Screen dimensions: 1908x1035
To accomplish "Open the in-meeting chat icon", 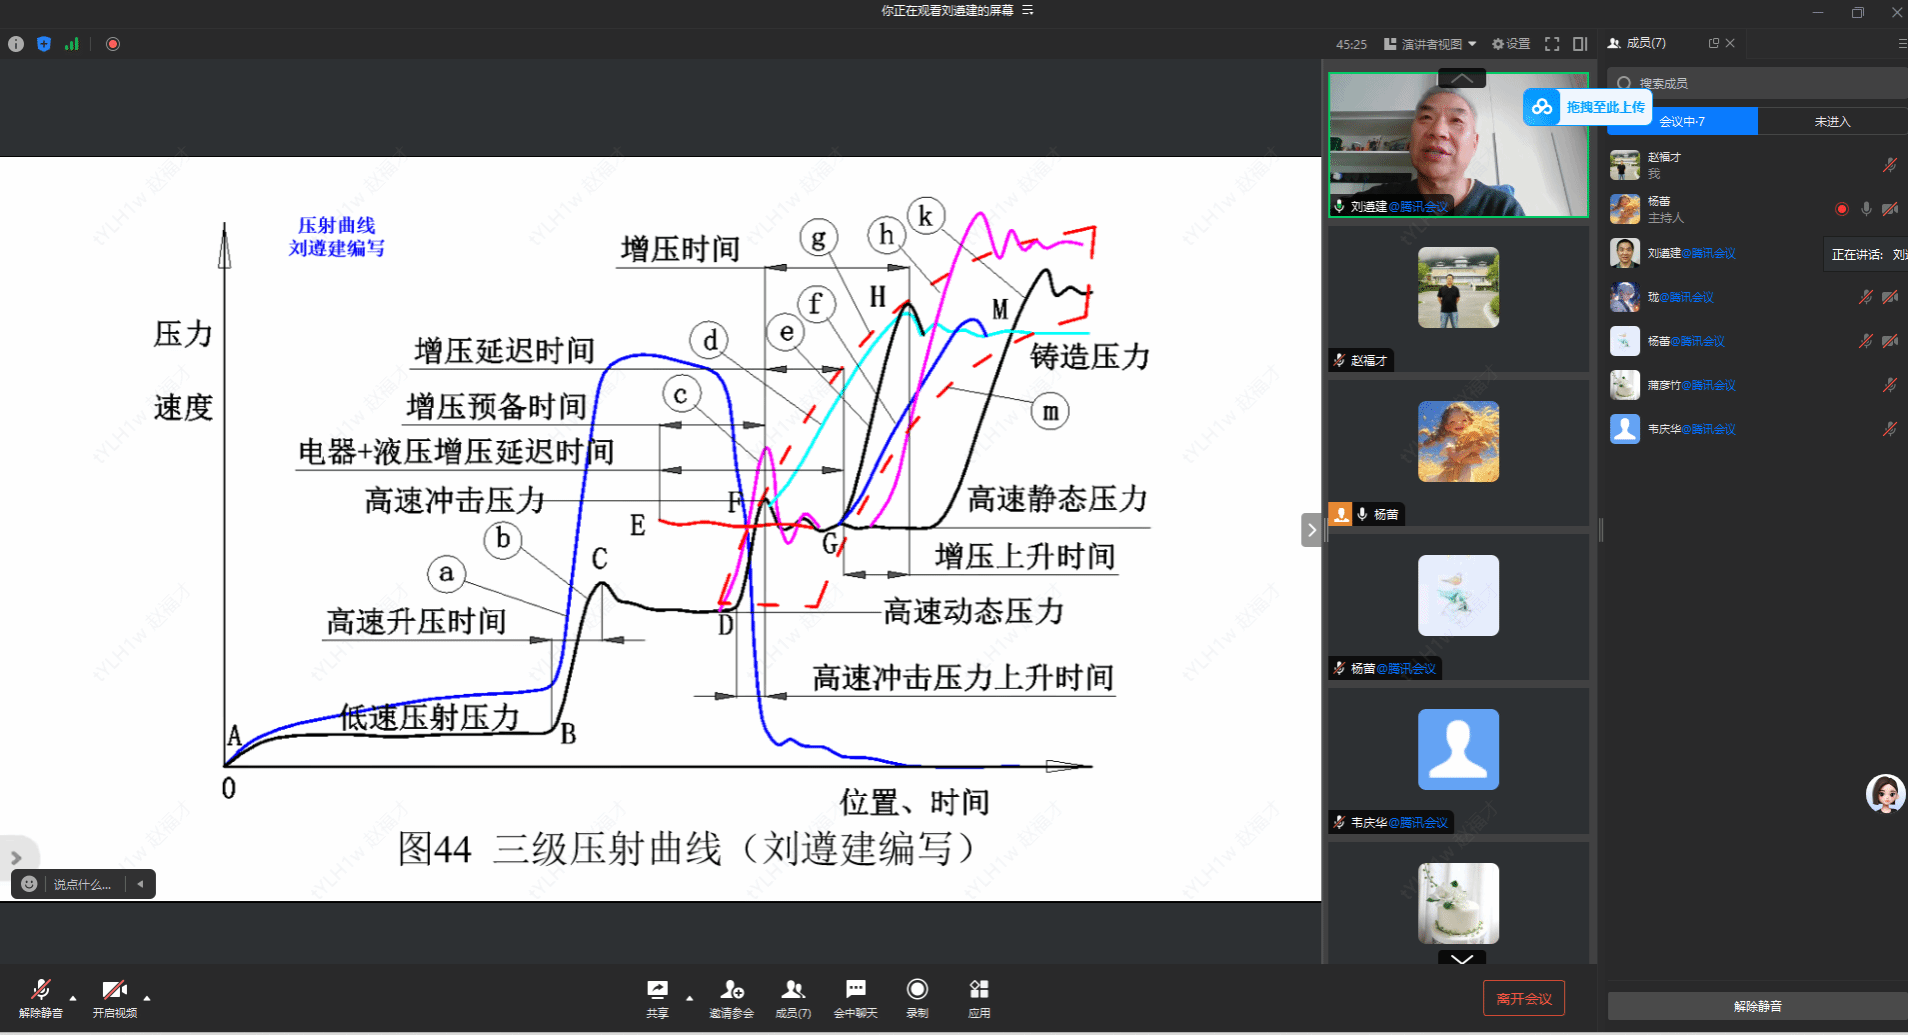I will pos(855,991).
